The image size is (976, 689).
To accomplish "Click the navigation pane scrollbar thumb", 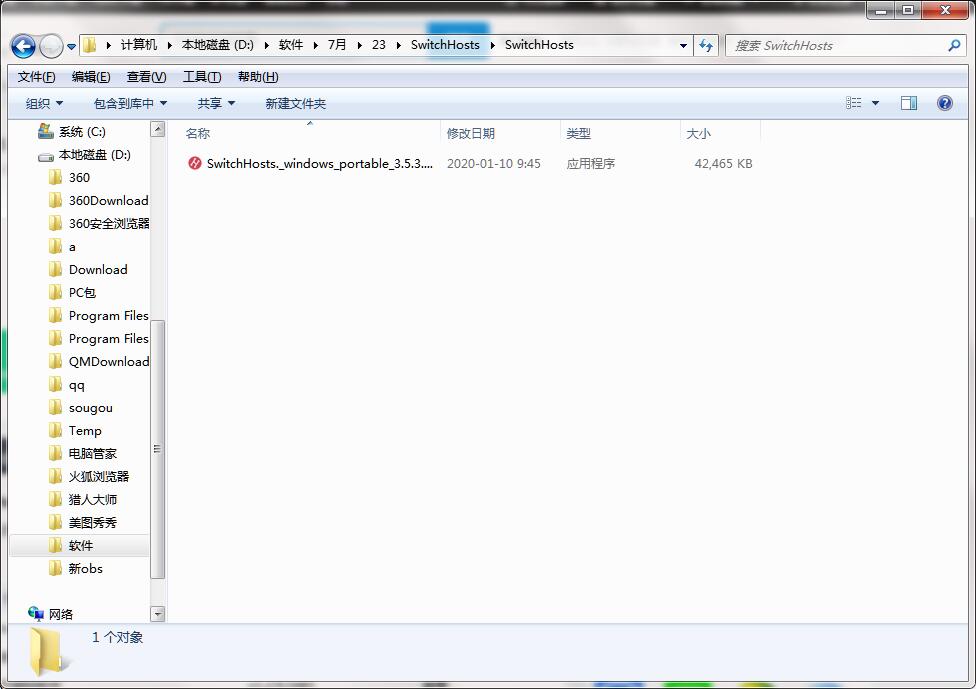I will (x=157, y=449).
